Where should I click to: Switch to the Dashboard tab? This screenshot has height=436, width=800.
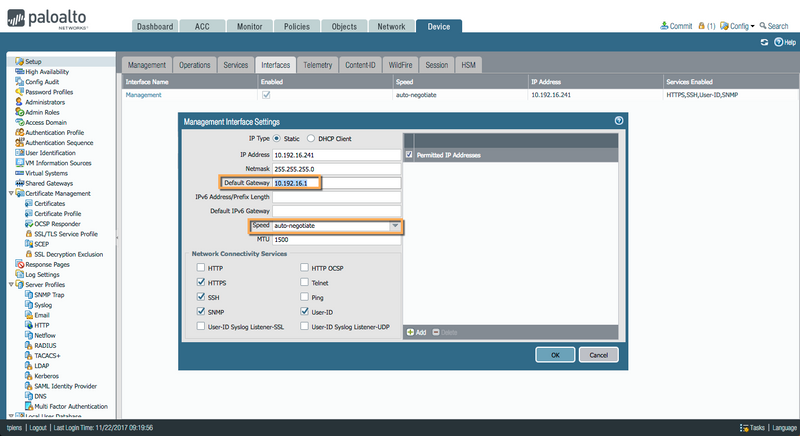pos(155,27)
